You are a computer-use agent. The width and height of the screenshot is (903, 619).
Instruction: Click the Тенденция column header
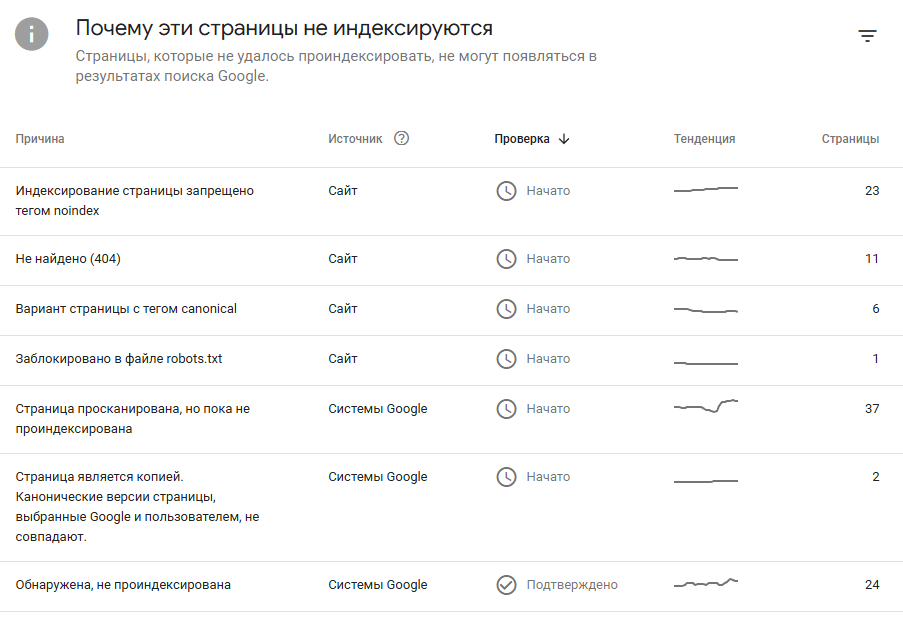click(x=704, y=139)
